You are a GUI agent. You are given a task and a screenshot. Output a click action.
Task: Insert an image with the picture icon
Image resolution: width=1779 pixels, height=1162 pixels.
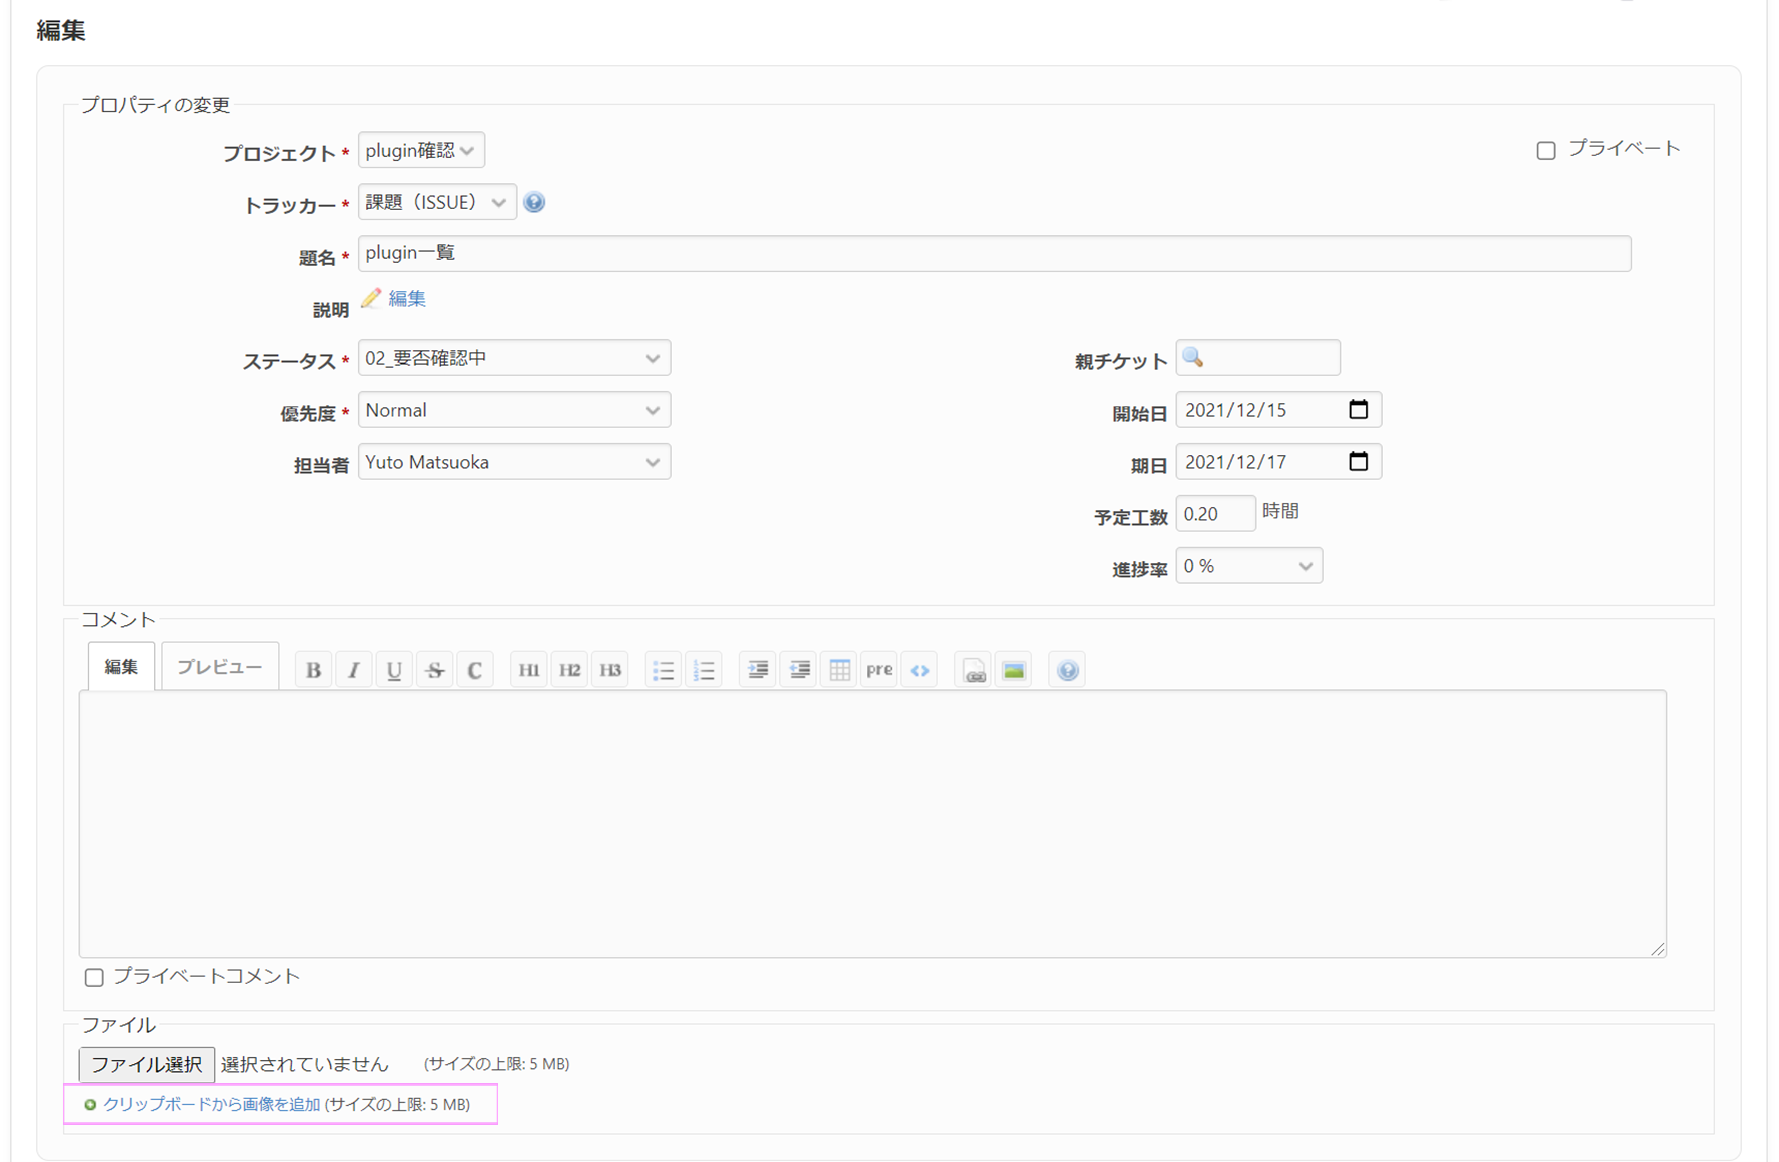1014,670
